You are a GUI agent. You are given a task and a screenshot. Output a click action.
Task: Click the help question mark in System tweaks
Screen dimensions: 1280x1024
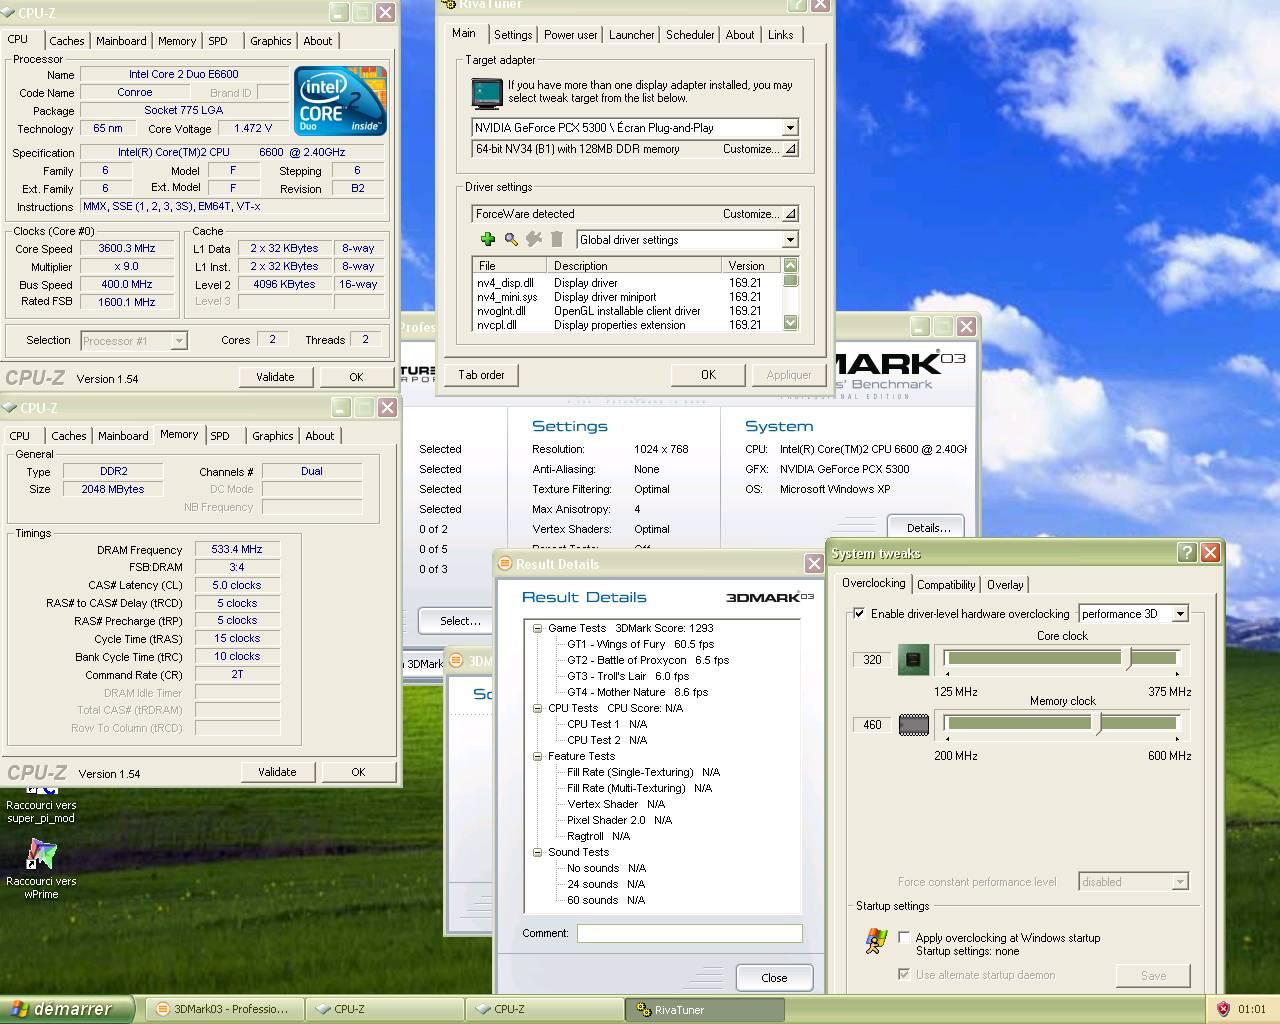click(x=1186, y=552)
